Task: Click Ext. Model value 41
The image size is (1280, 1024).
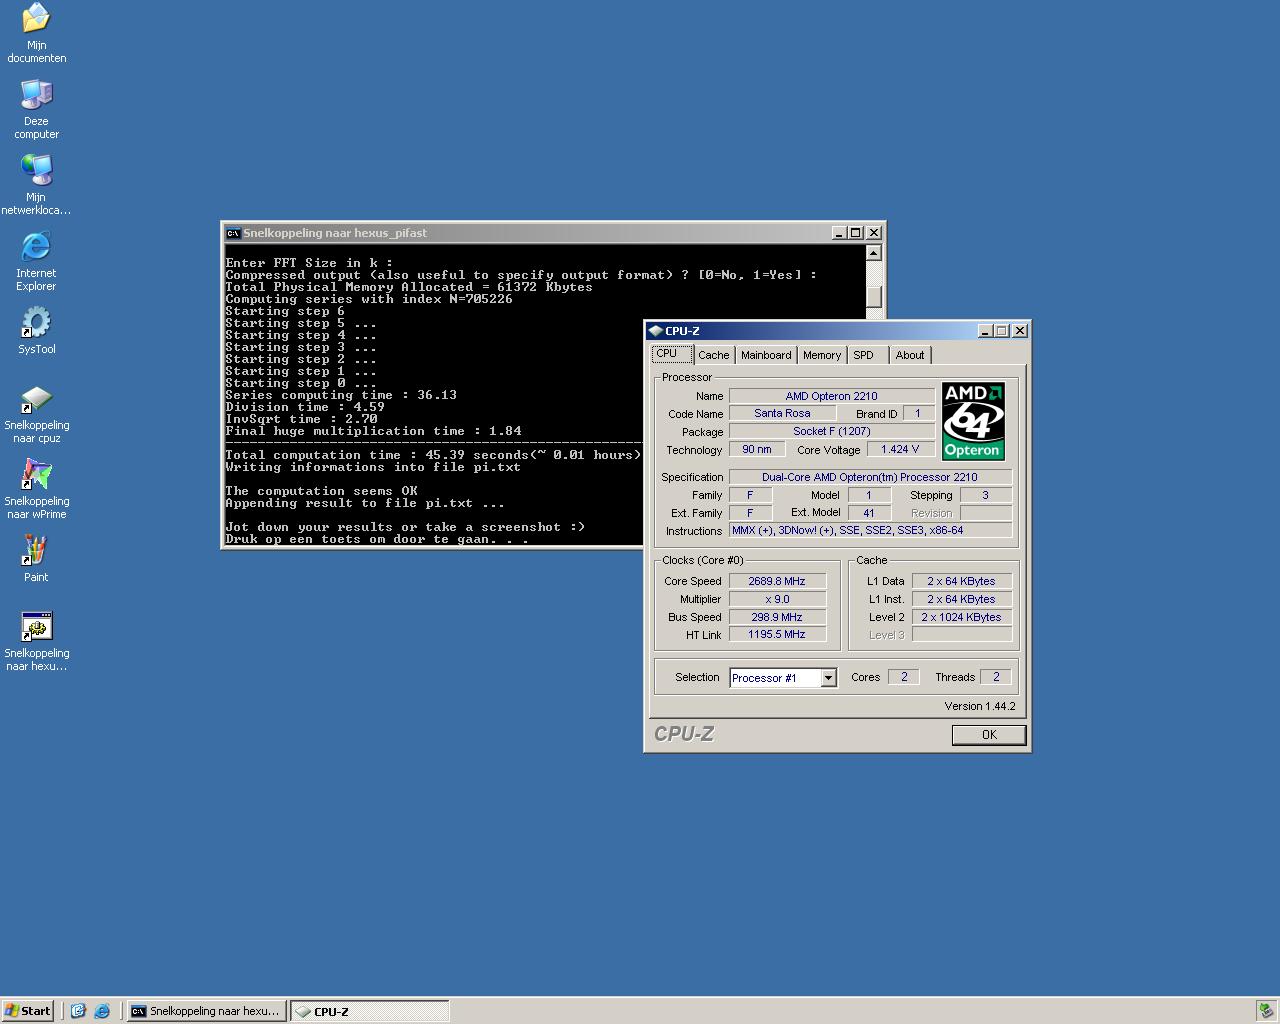Action: tap(869, 512)
